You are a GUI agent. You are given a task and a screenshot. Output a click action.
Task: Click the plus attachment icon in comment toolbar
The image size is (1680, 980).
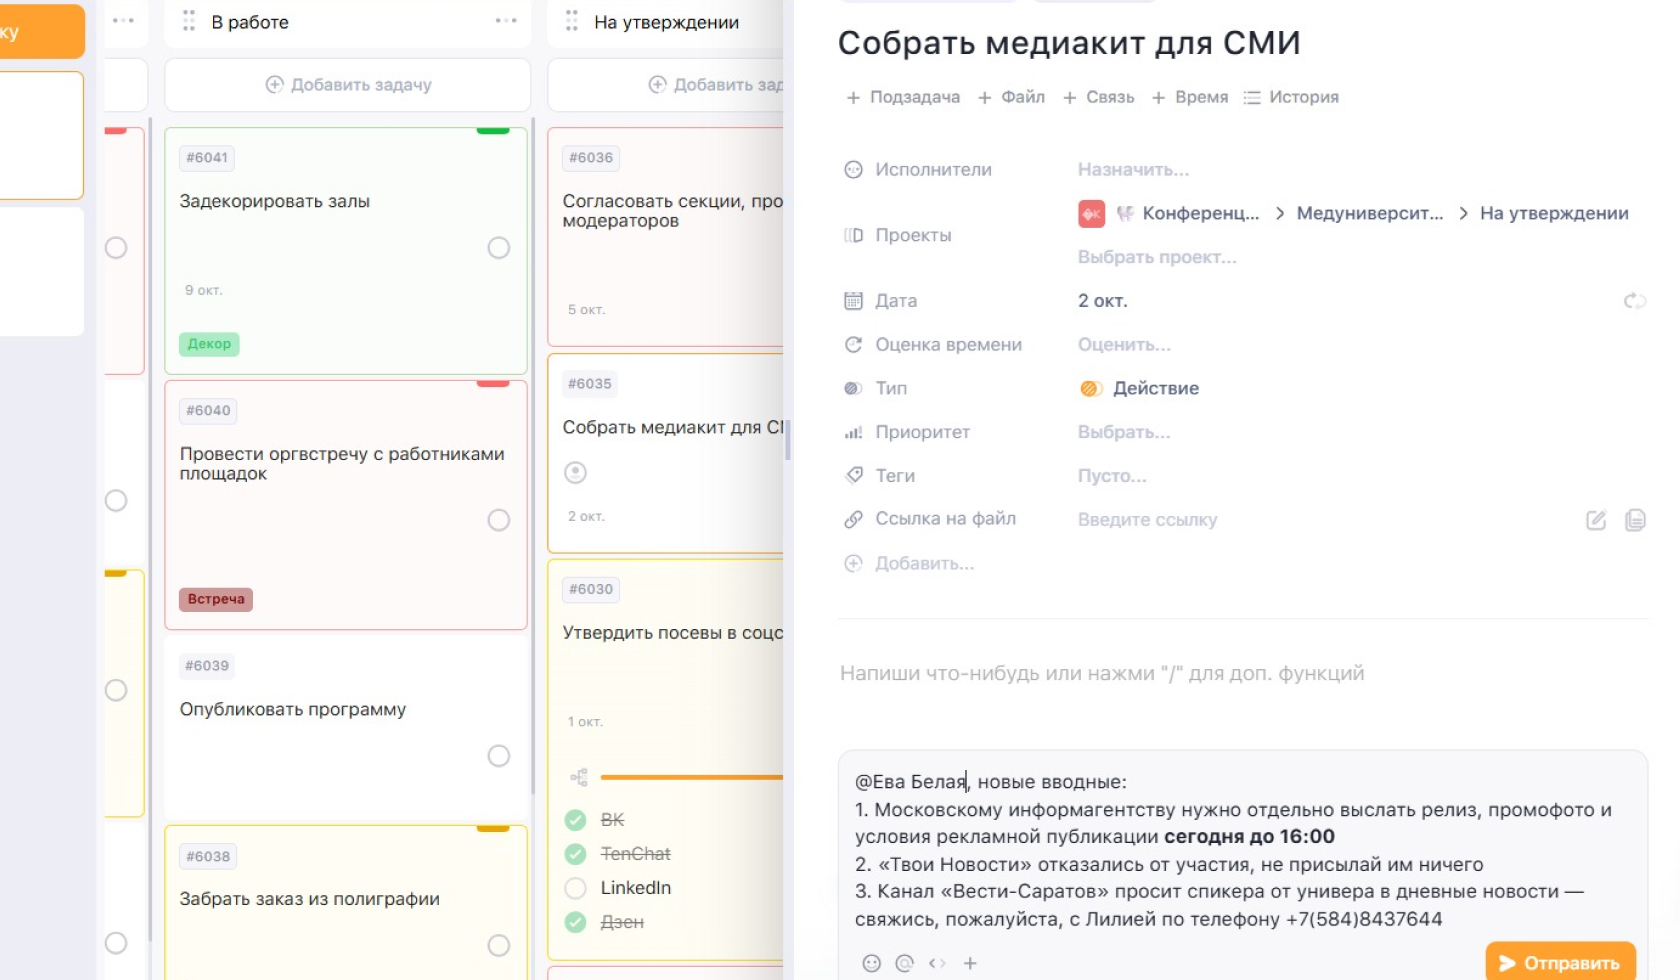tap(970, 963)
